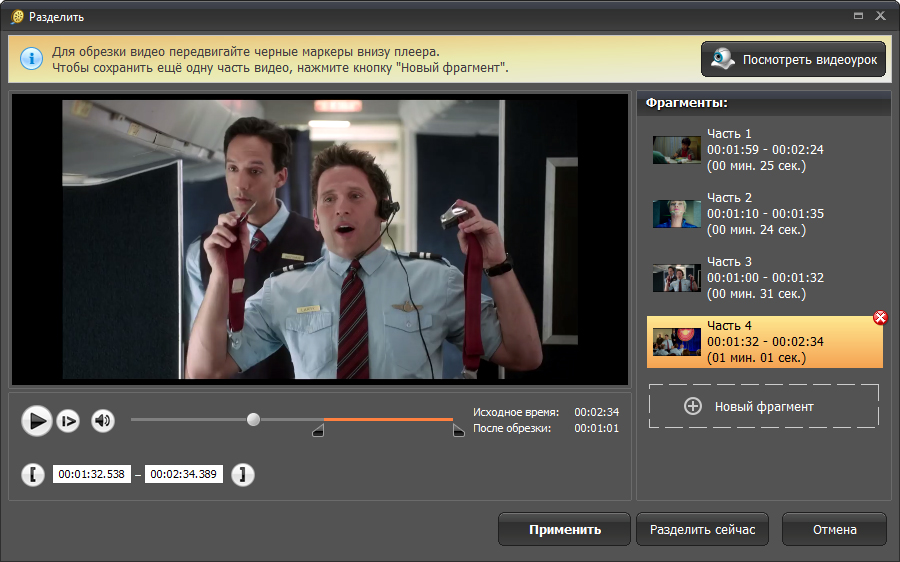900x562 pixels.
Task: Select the right black trim marker
Action: coord(458,431)
